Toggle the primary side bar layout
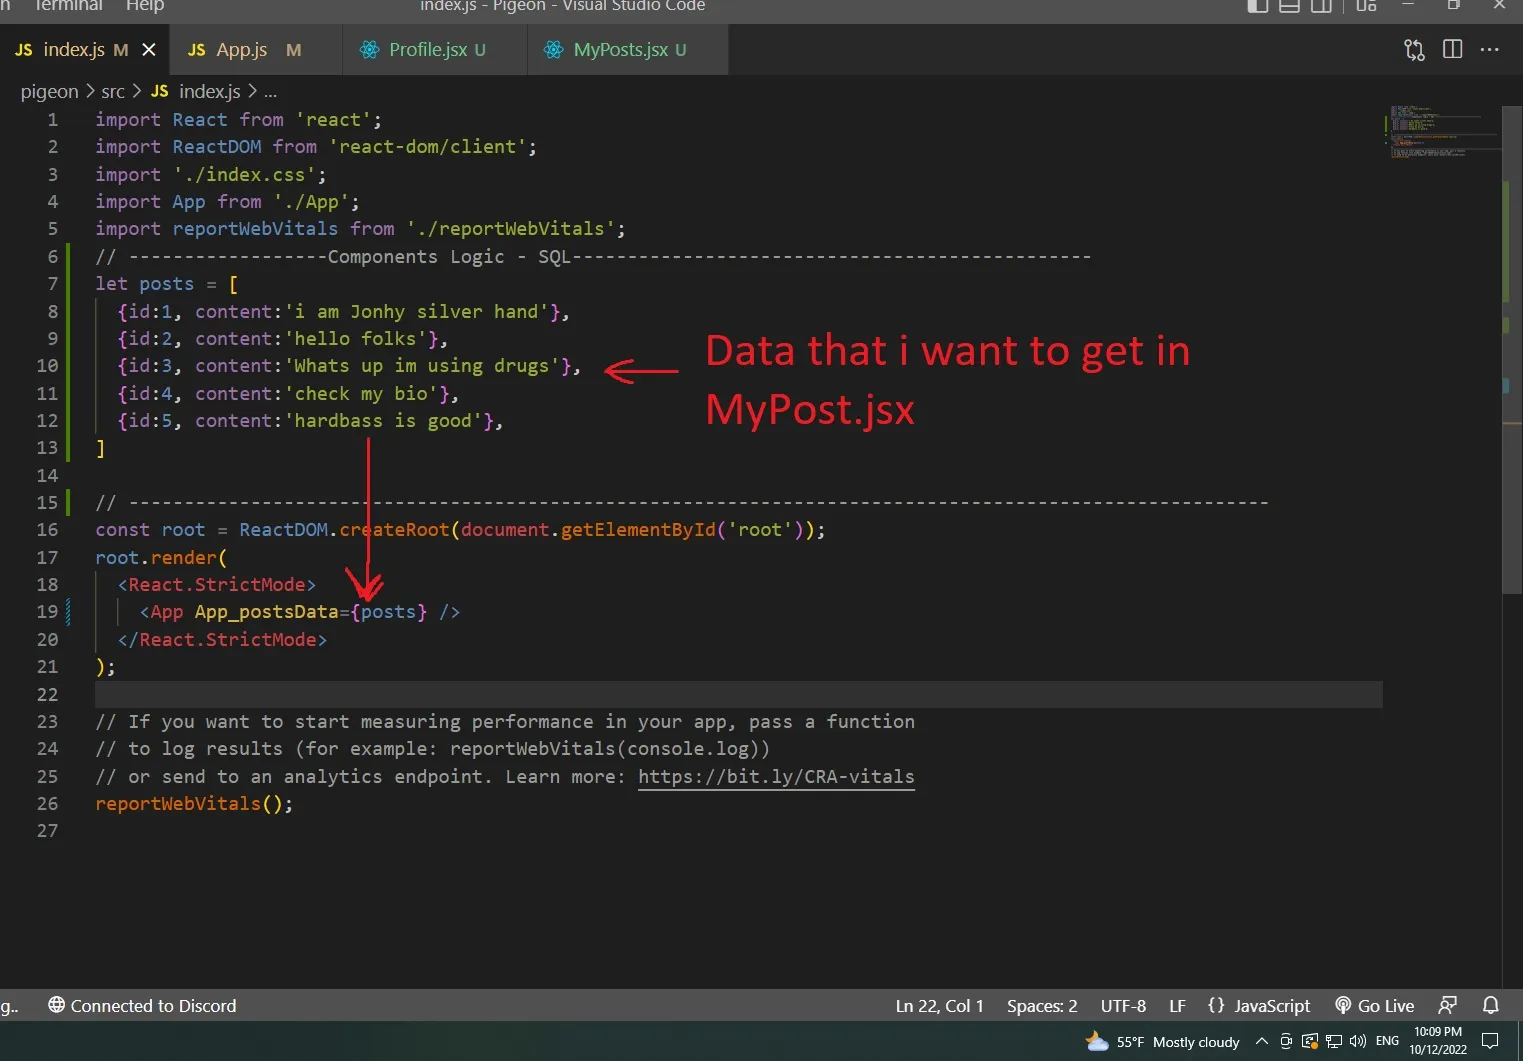Image resolution: width=1523 pixels, height=1061 pixels. click(1258, 6)
